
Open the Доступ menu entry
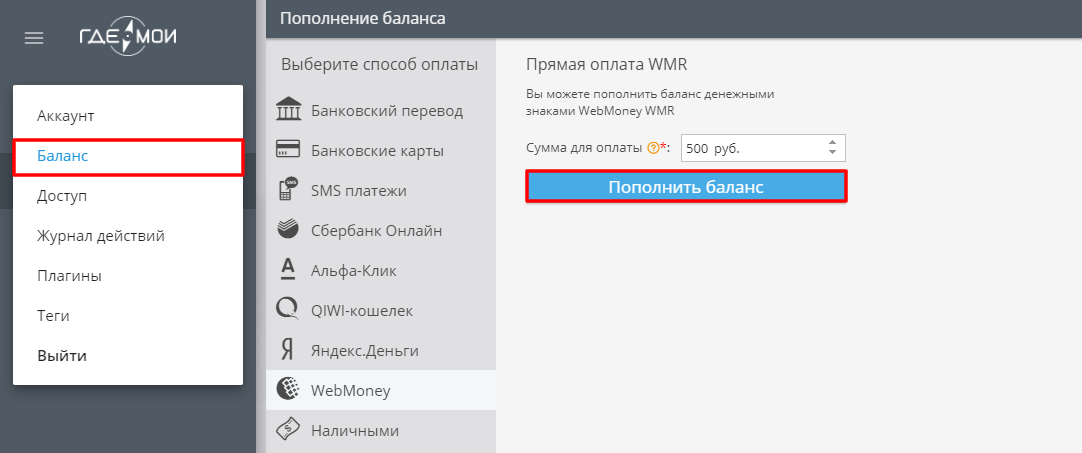point(128,196)
